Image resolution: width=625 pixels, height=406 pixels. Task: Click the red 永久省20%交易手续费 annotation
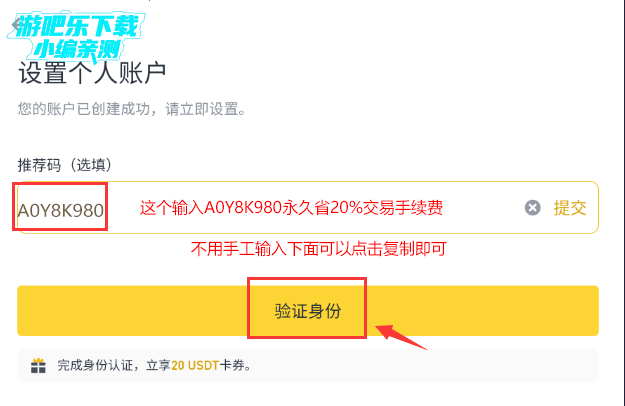pos(363,208)
